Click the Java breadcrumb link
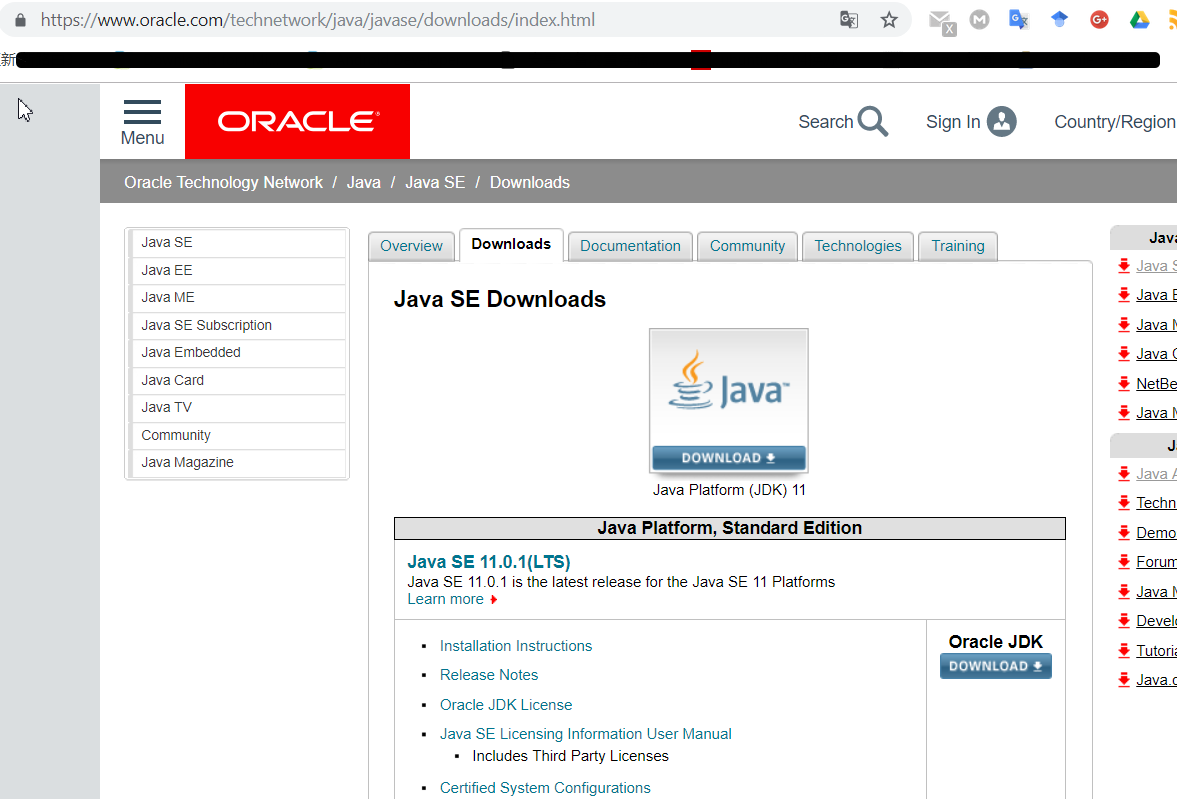Image resolution: width=1177 pixels, height=799 pixels. click(x=363, y=182)
